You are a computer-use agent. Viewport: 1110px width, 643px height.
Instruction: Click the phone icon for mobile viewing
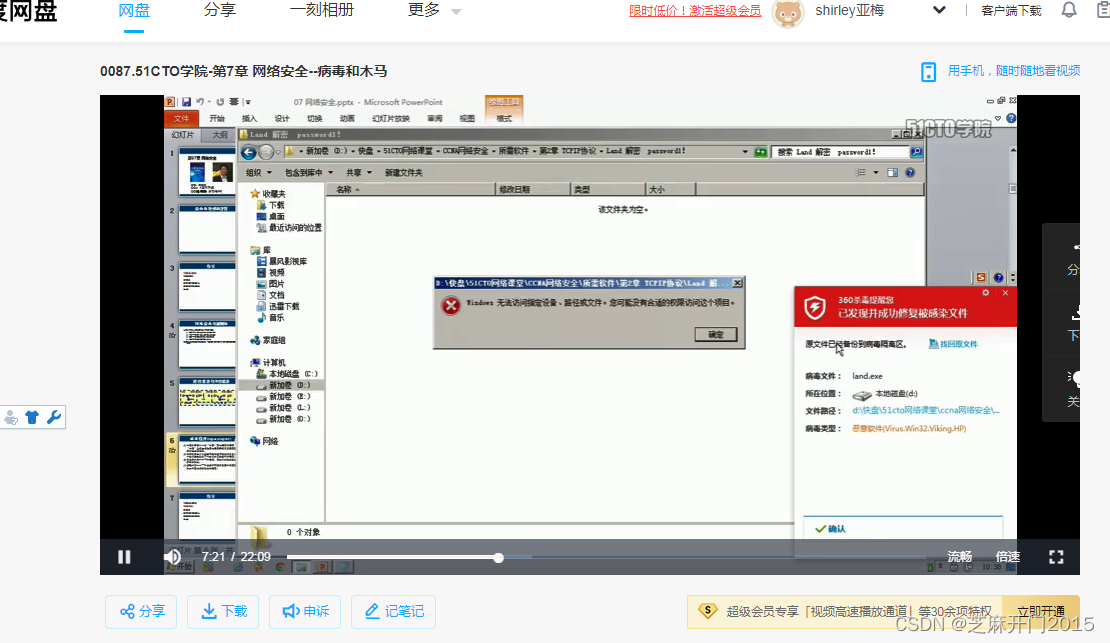pyautogui.click(x=928, y=72)
